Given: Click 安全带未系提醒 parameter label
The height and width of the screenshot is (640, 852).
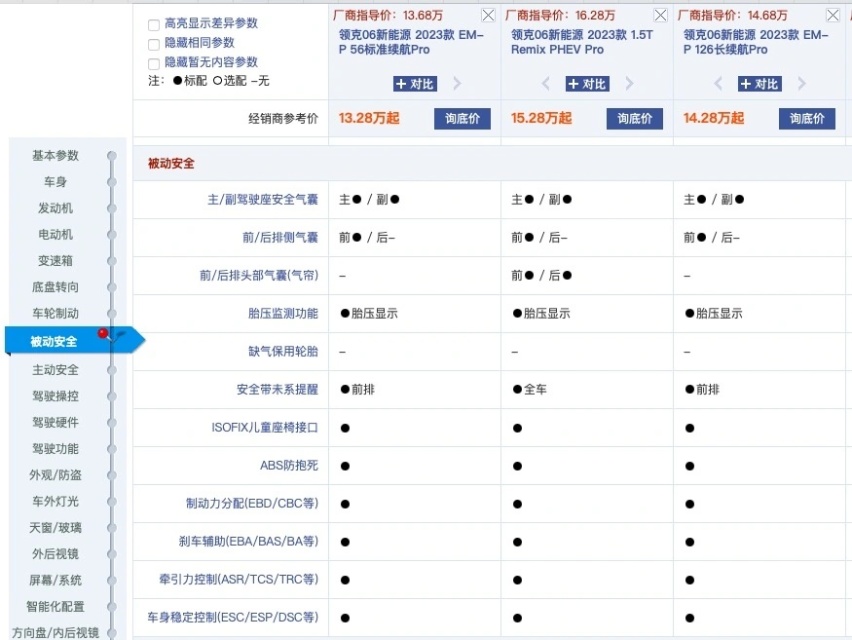Looking at the screenshot, I should 277,390.
